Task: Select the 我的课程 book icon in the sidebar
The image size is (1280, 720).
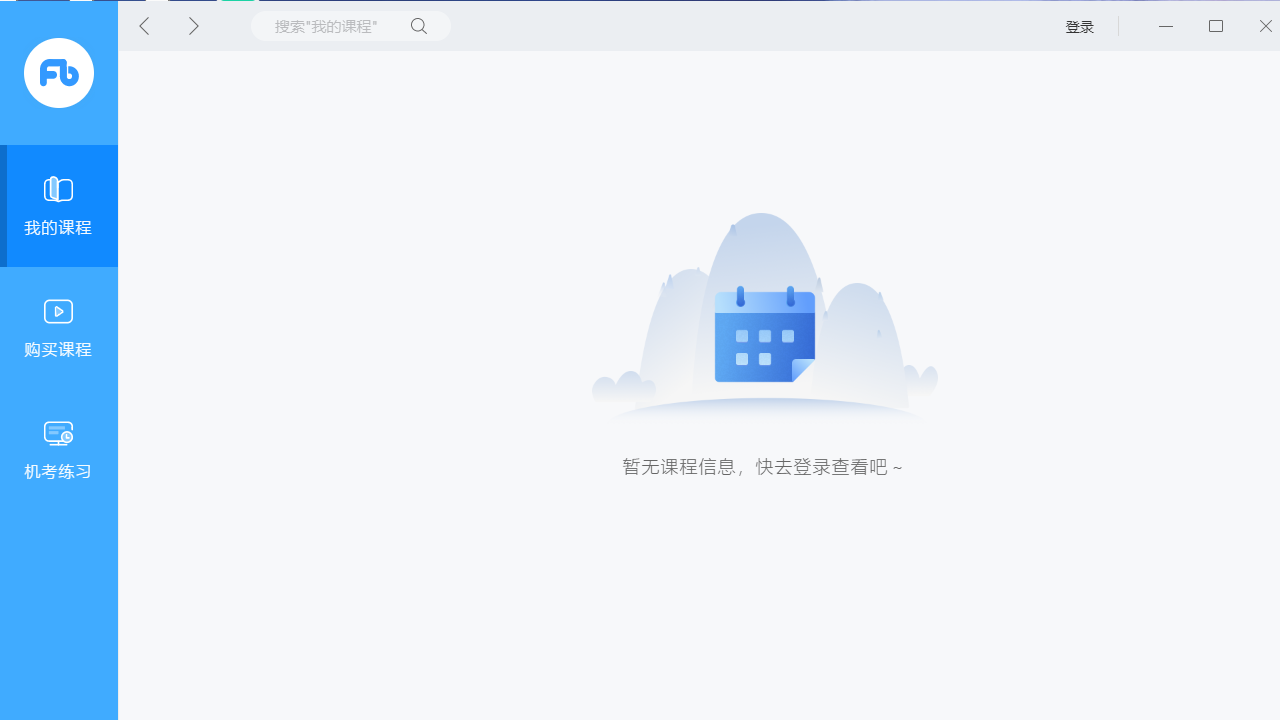Action: pos(58,189)
